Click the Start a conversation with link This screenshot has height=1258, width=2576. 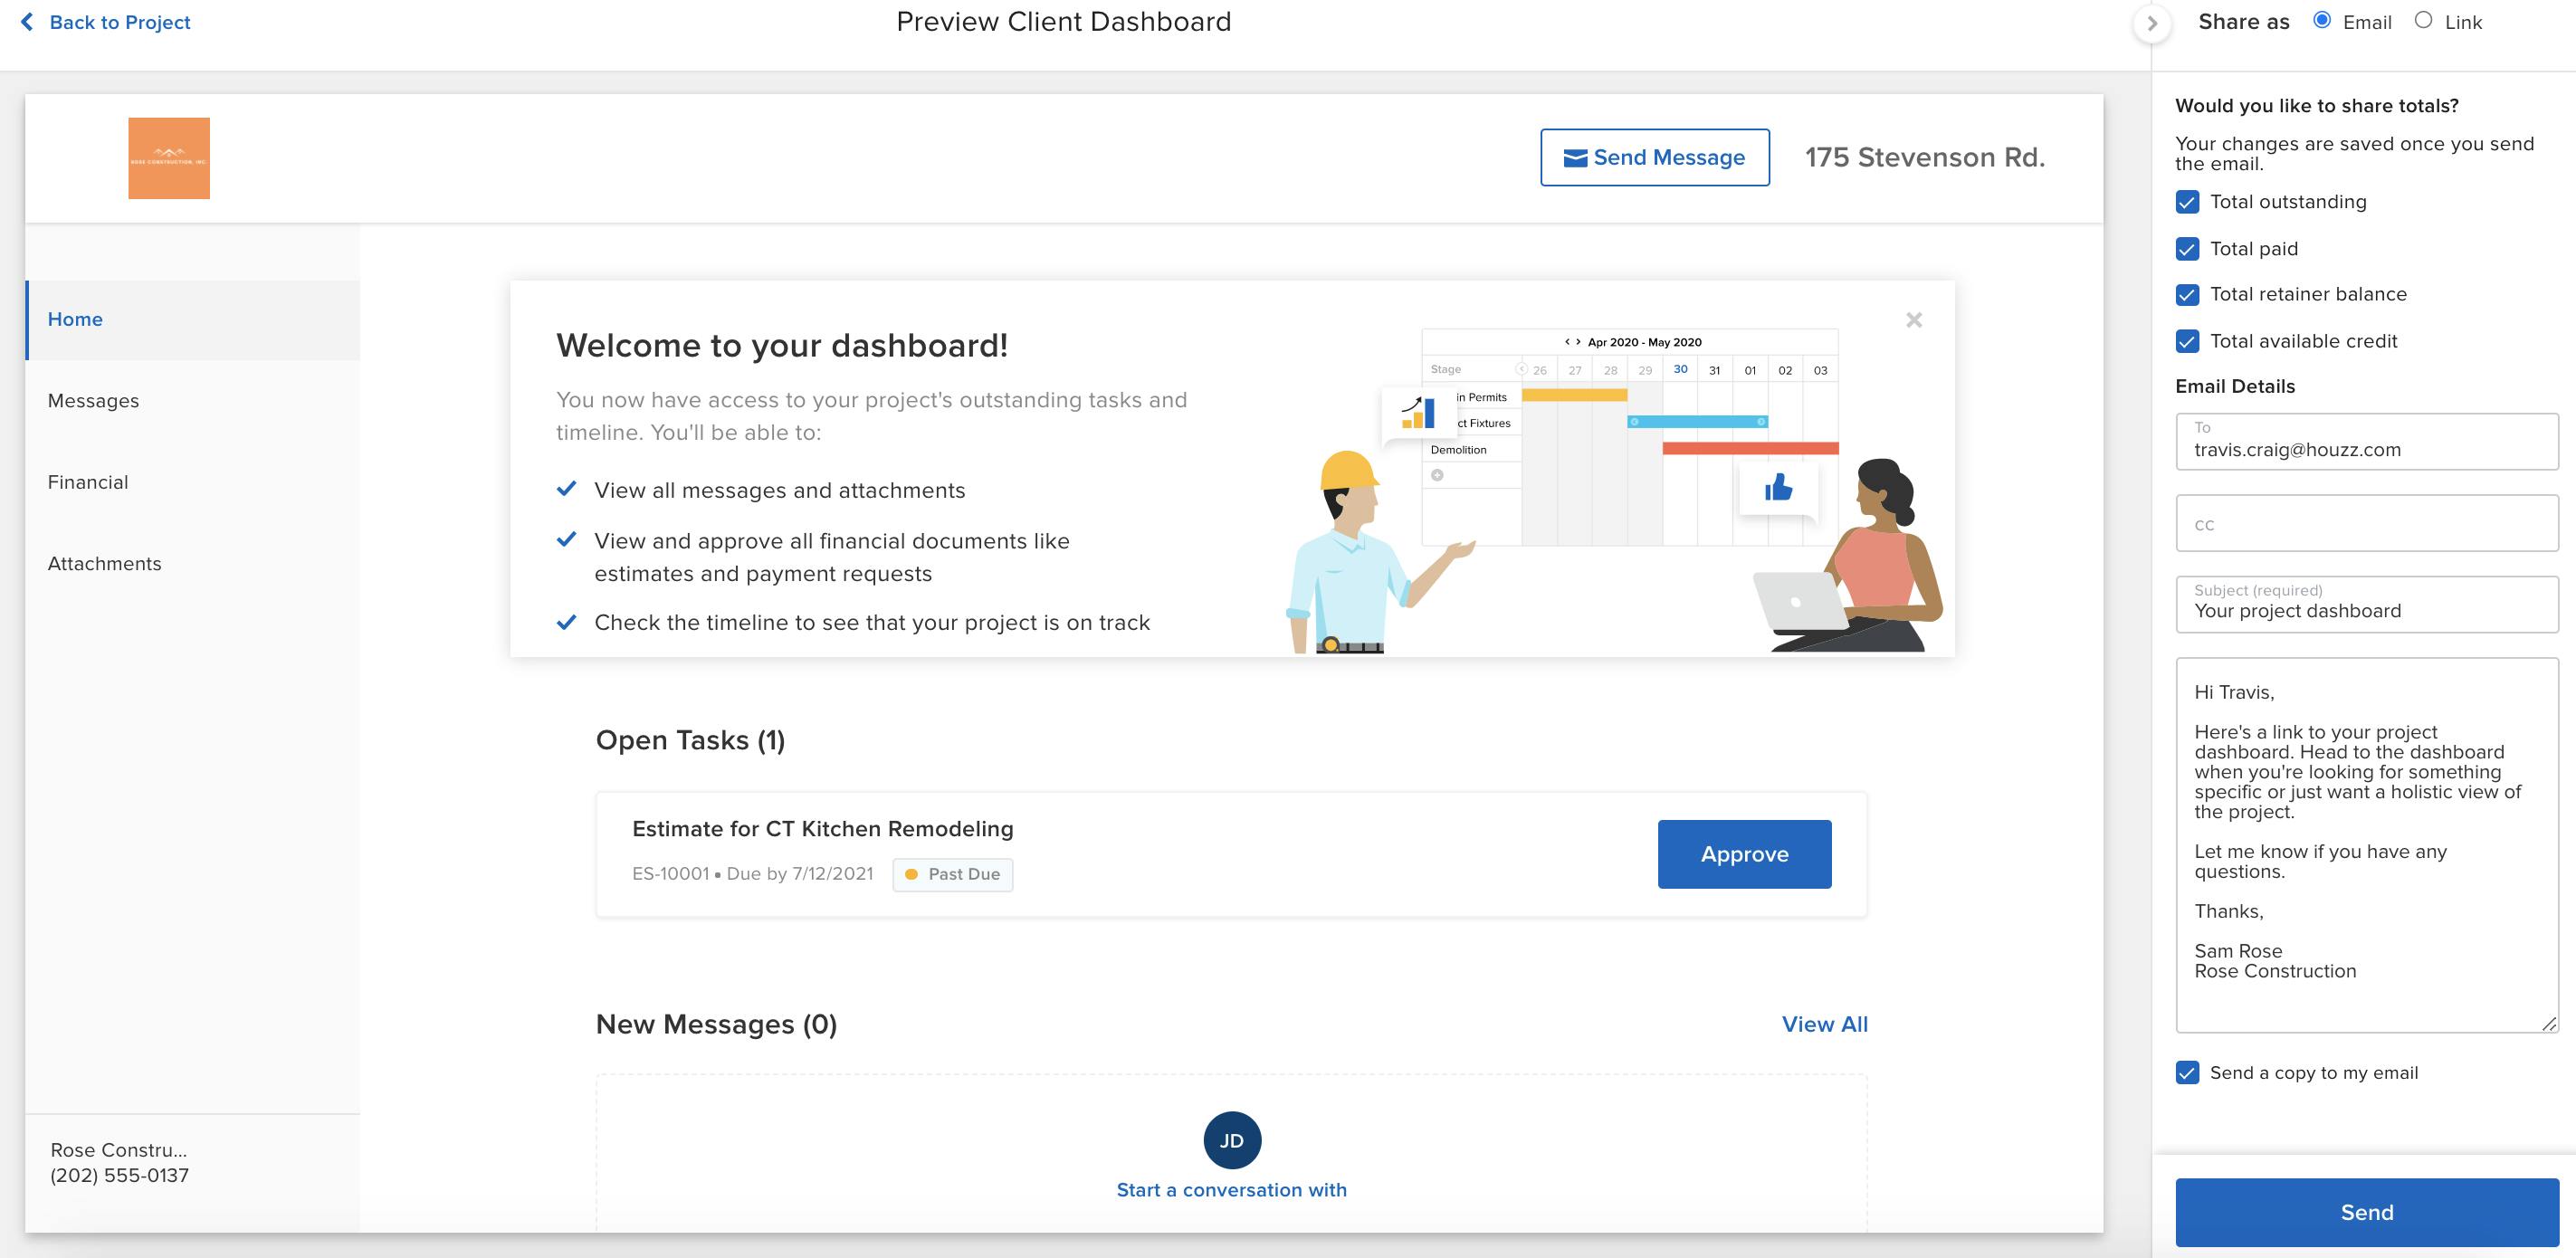(x=1231, y=1189)
